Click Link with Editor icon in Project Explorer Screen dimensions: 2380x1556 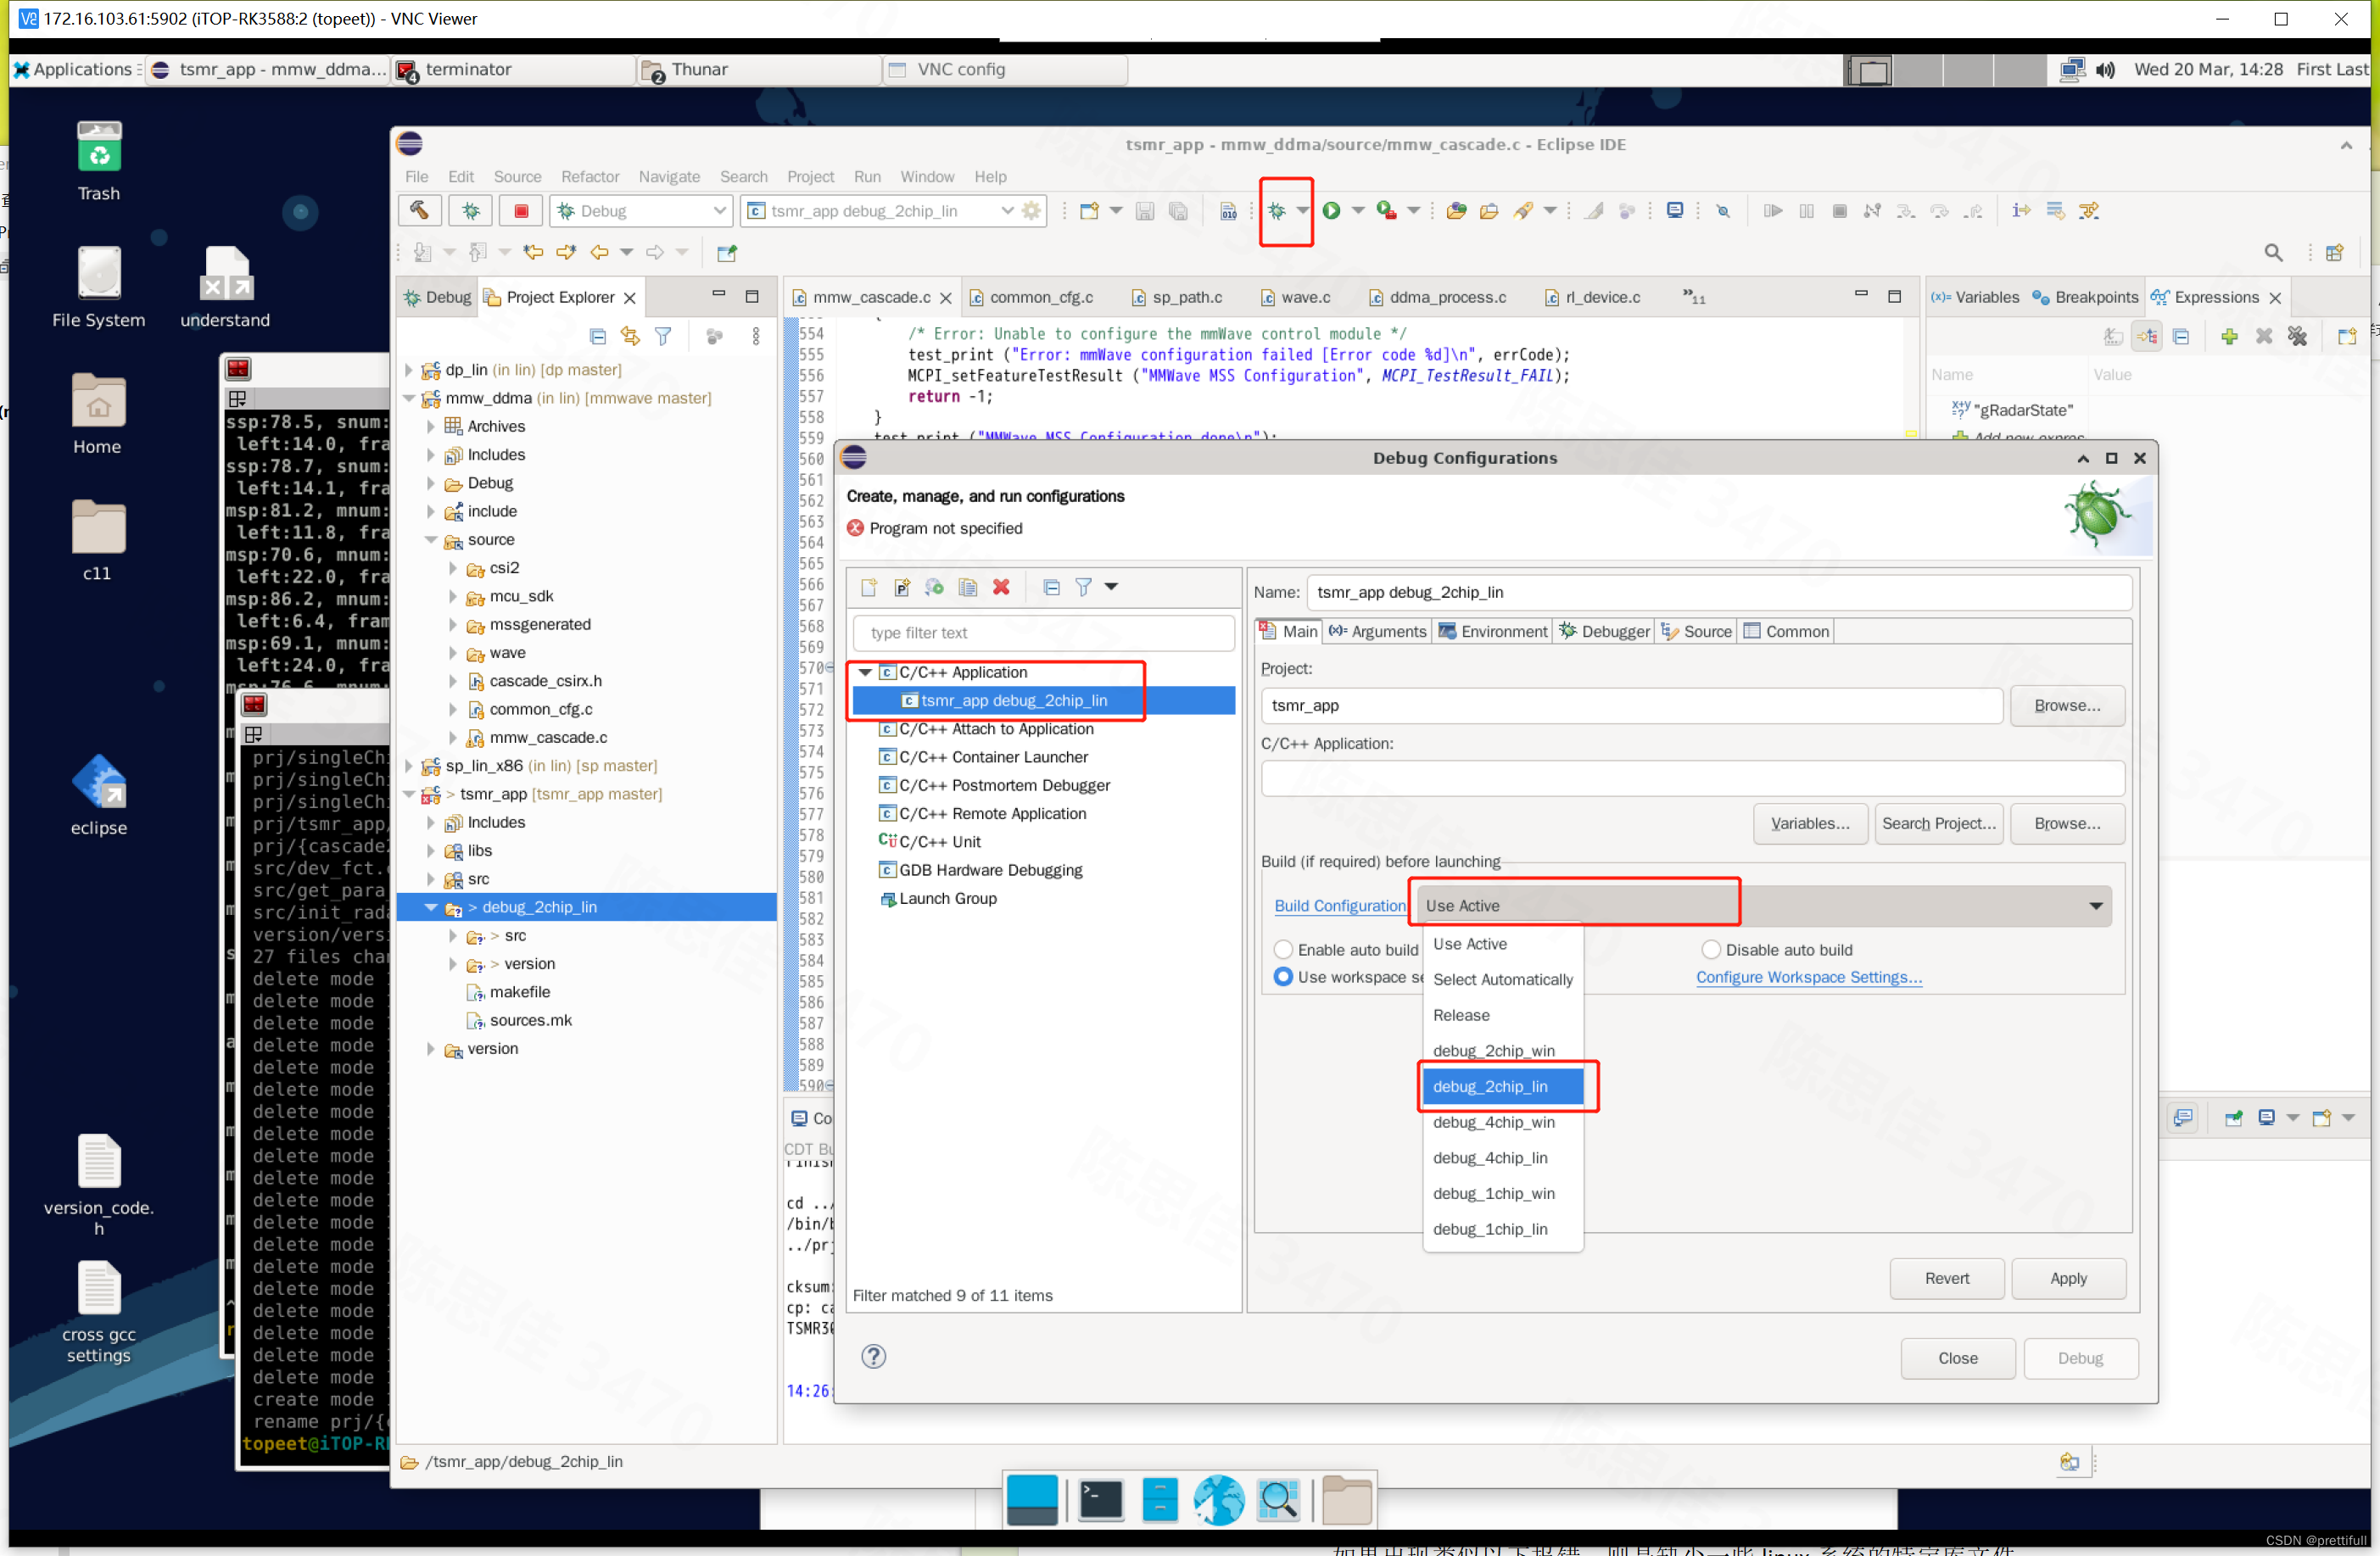pos(630,336)
